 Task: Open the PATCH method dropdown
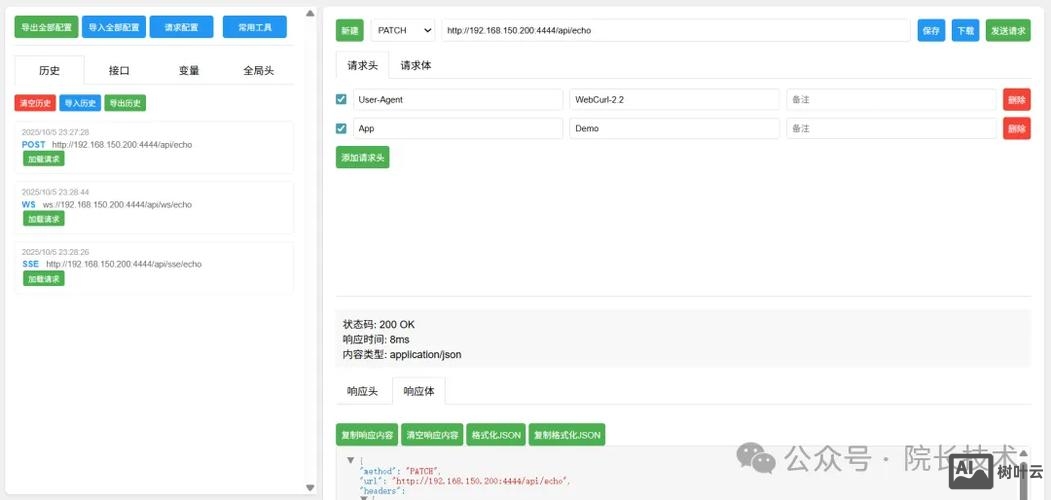403,30
